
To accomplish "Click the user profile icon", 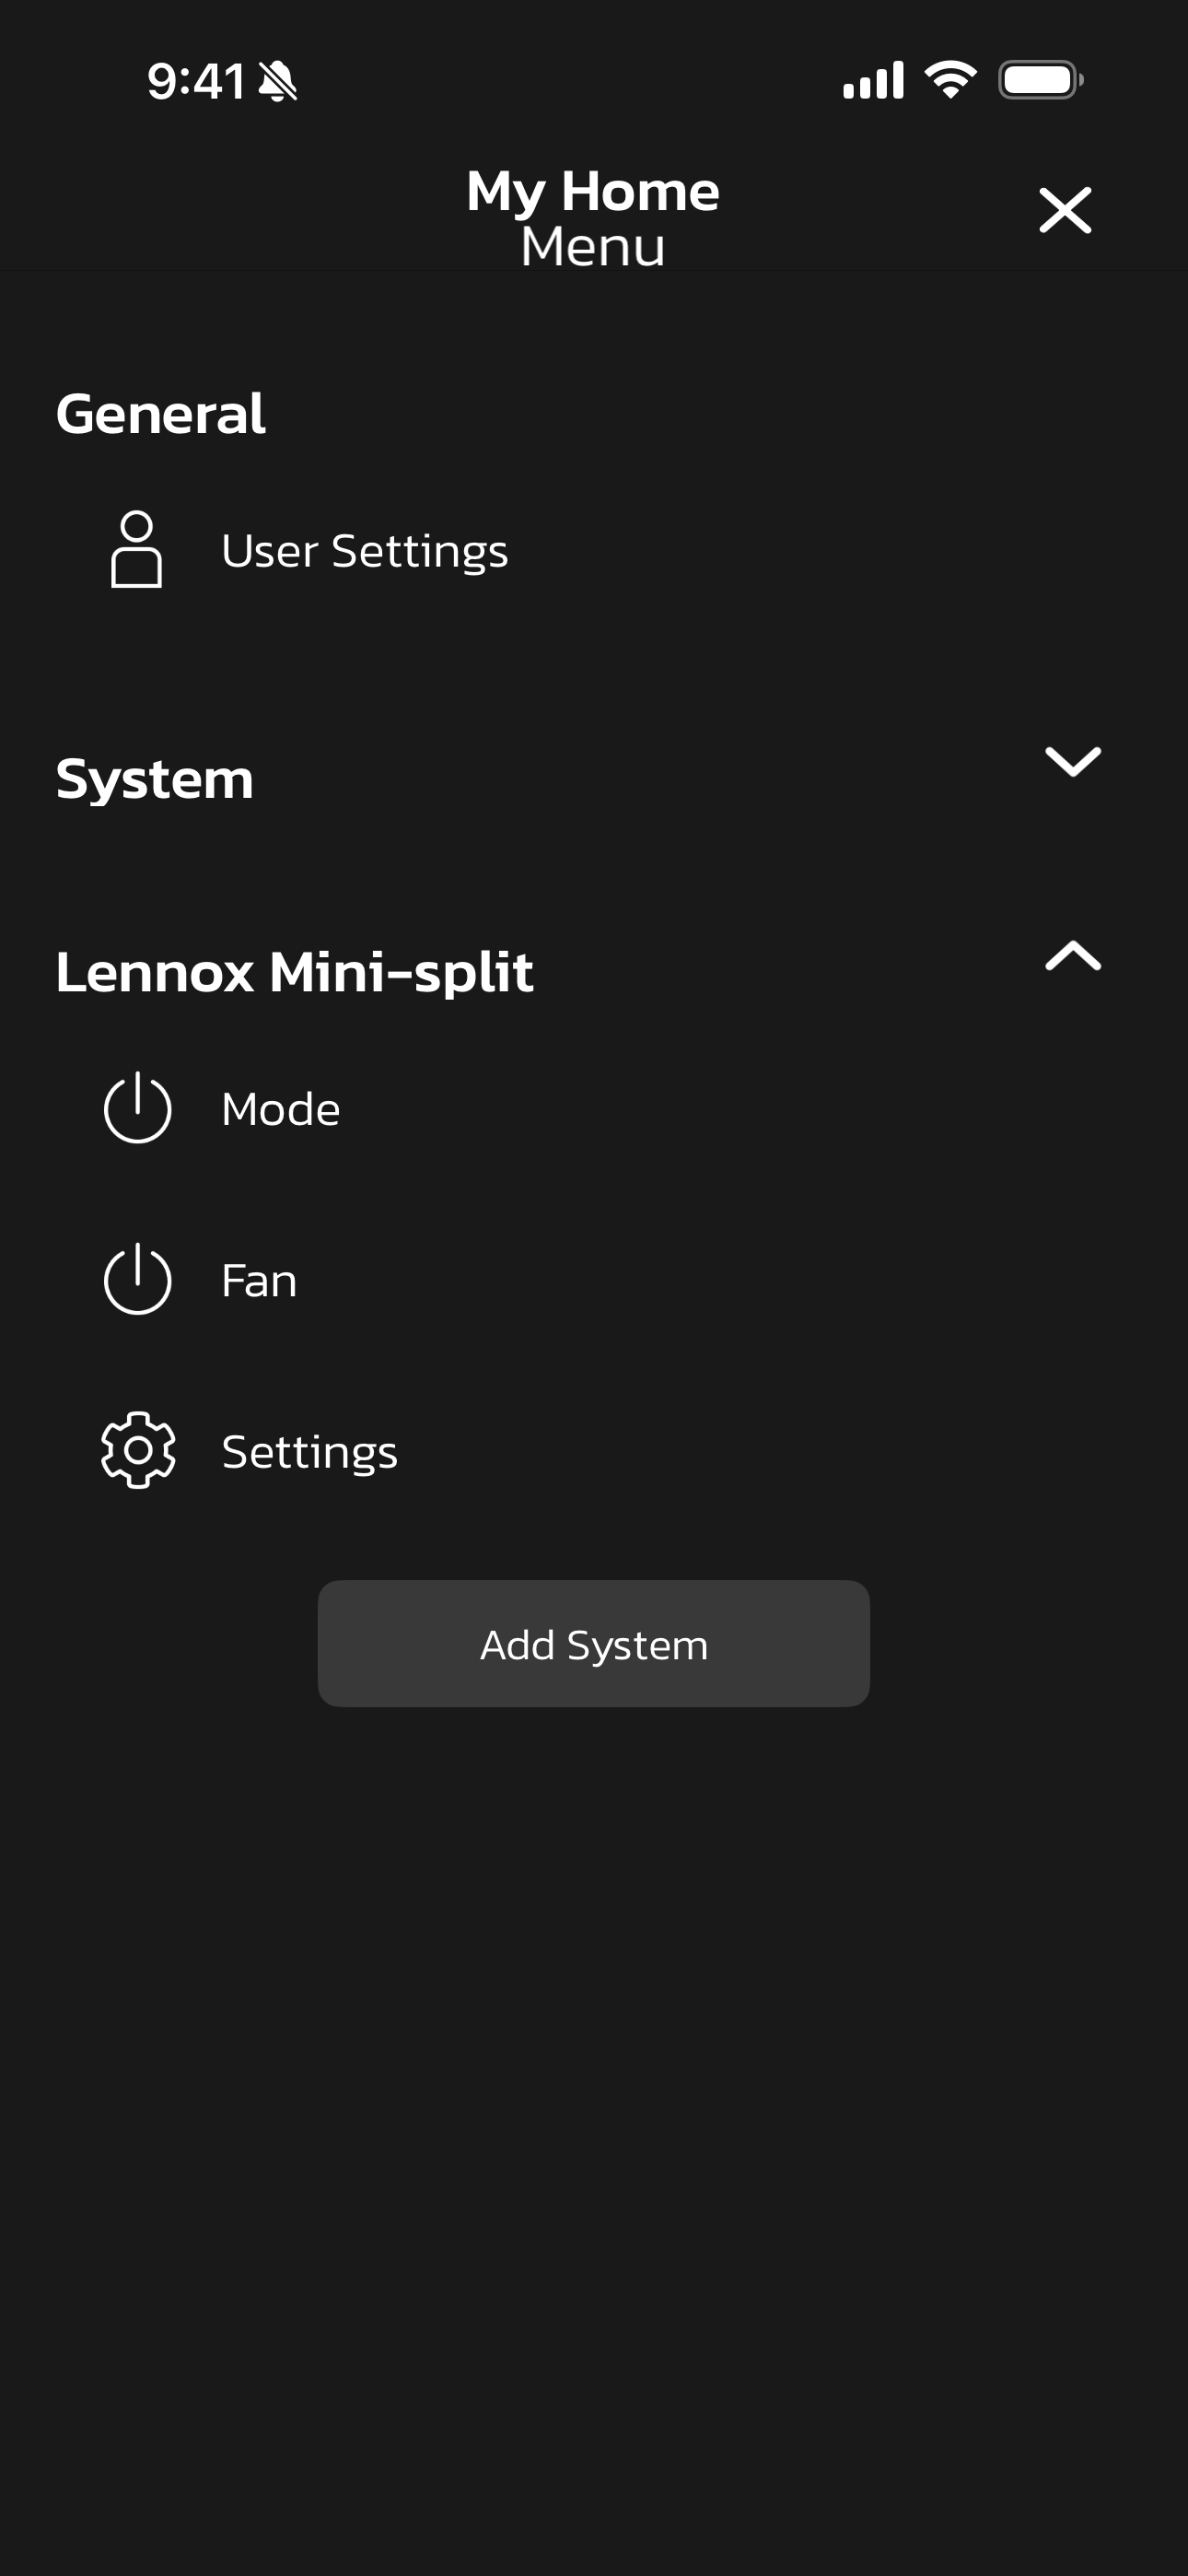I will point(136,549).
